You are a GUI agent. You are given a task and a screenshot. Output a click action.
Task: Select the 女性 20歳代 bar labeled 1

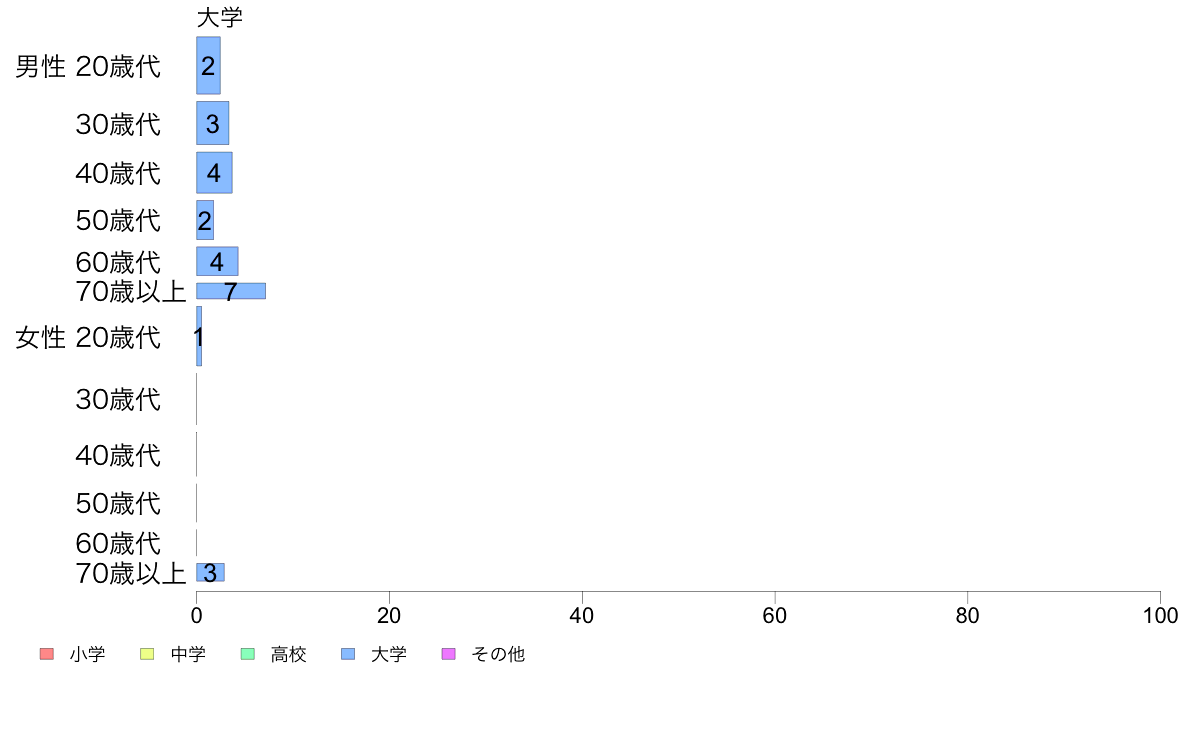[x=199, y=336]
